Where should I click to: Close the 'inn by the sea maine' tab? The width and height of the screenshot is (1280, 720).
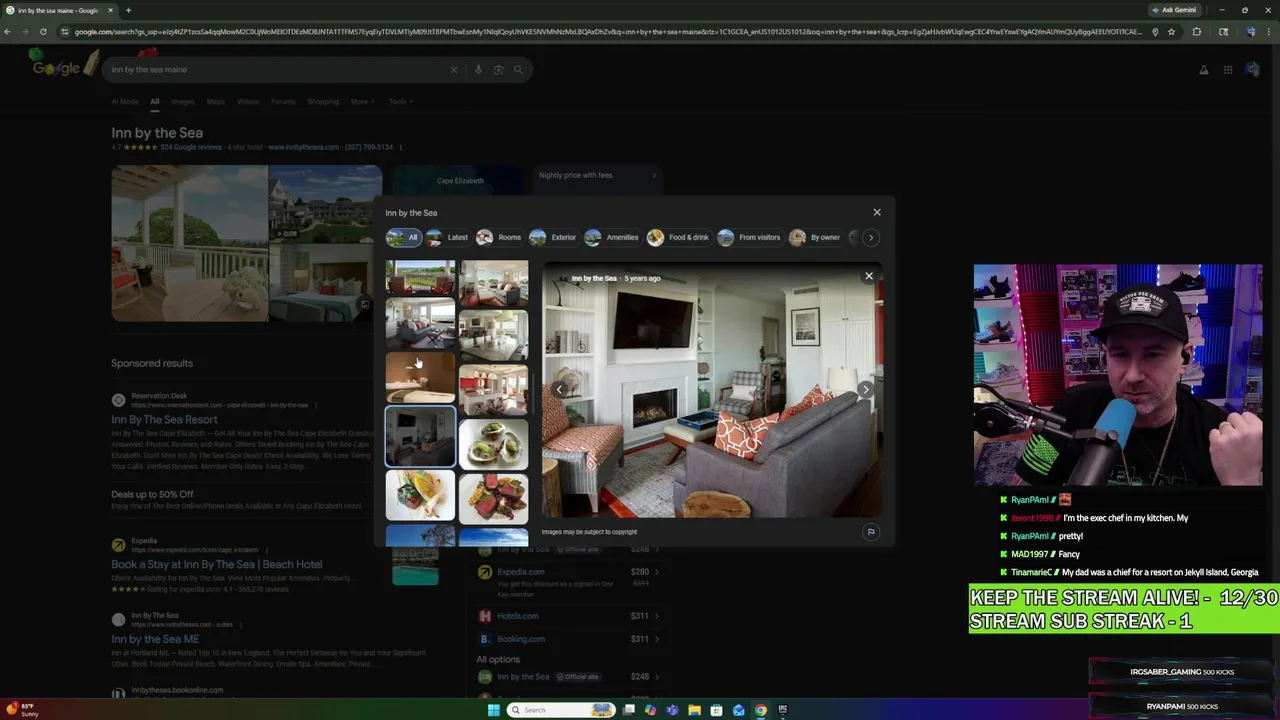[112, 10]
